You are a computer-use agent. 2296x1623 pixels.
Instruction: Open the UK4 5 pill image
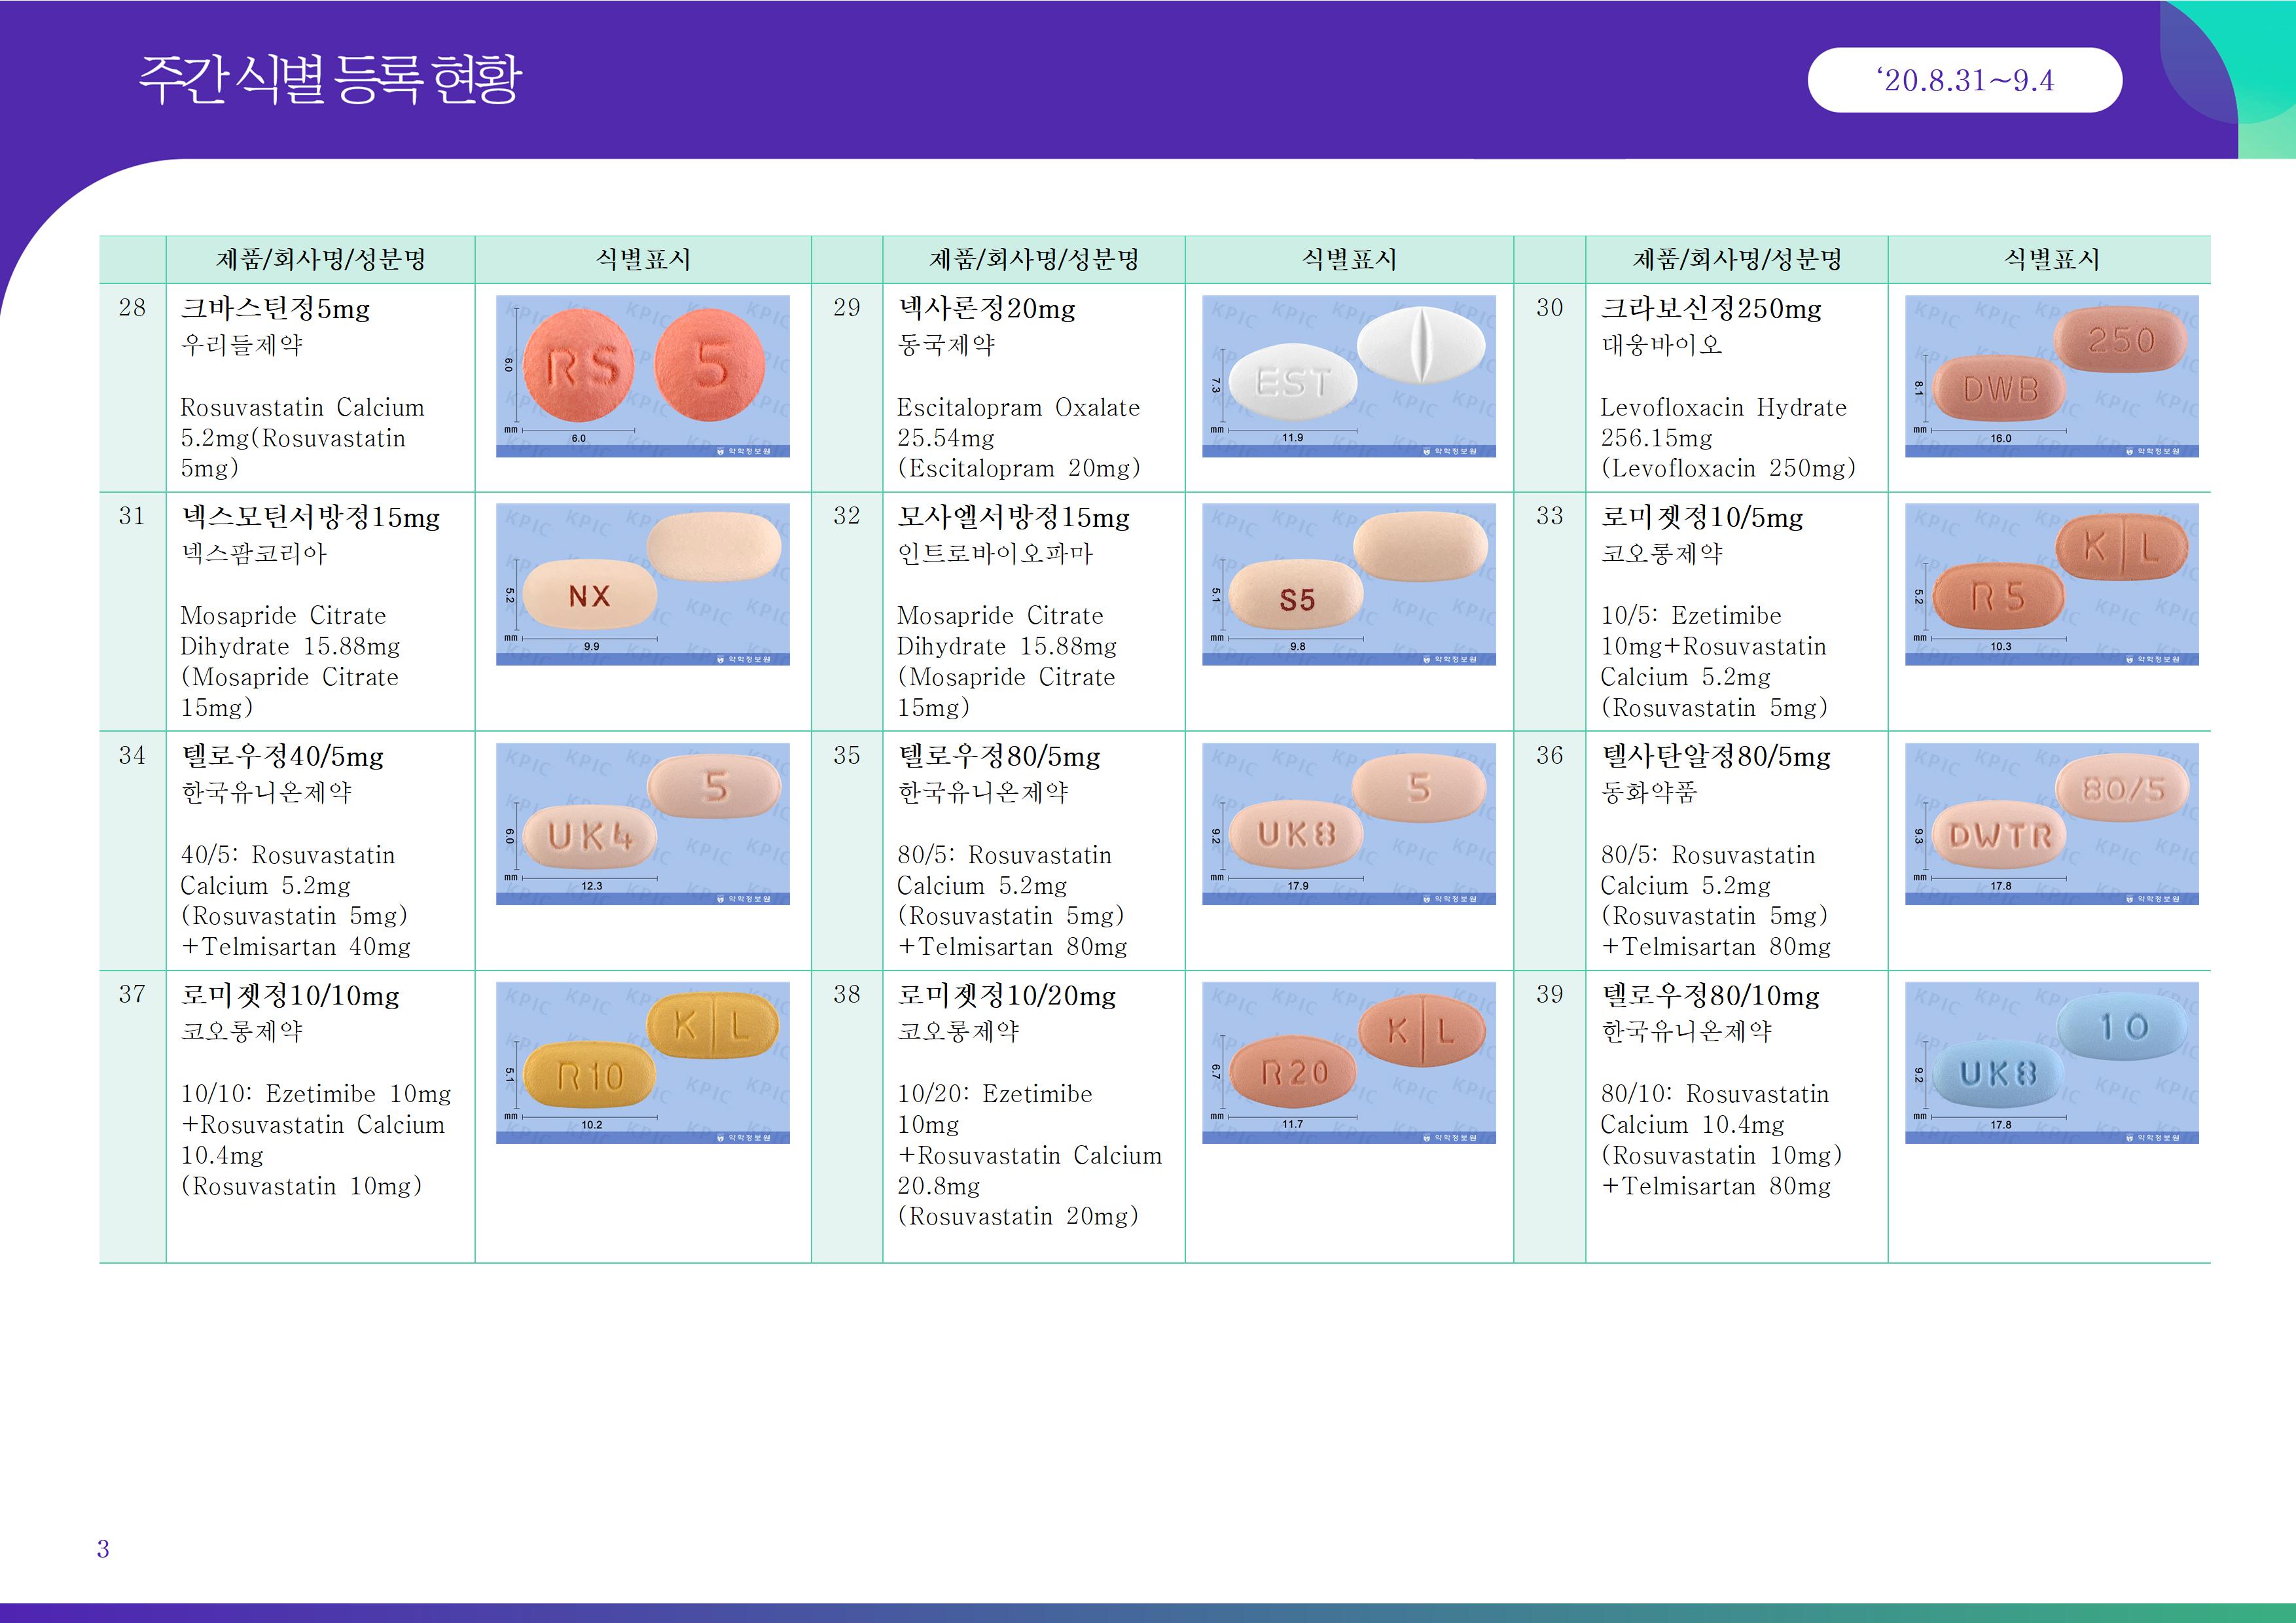pos(642,823)
